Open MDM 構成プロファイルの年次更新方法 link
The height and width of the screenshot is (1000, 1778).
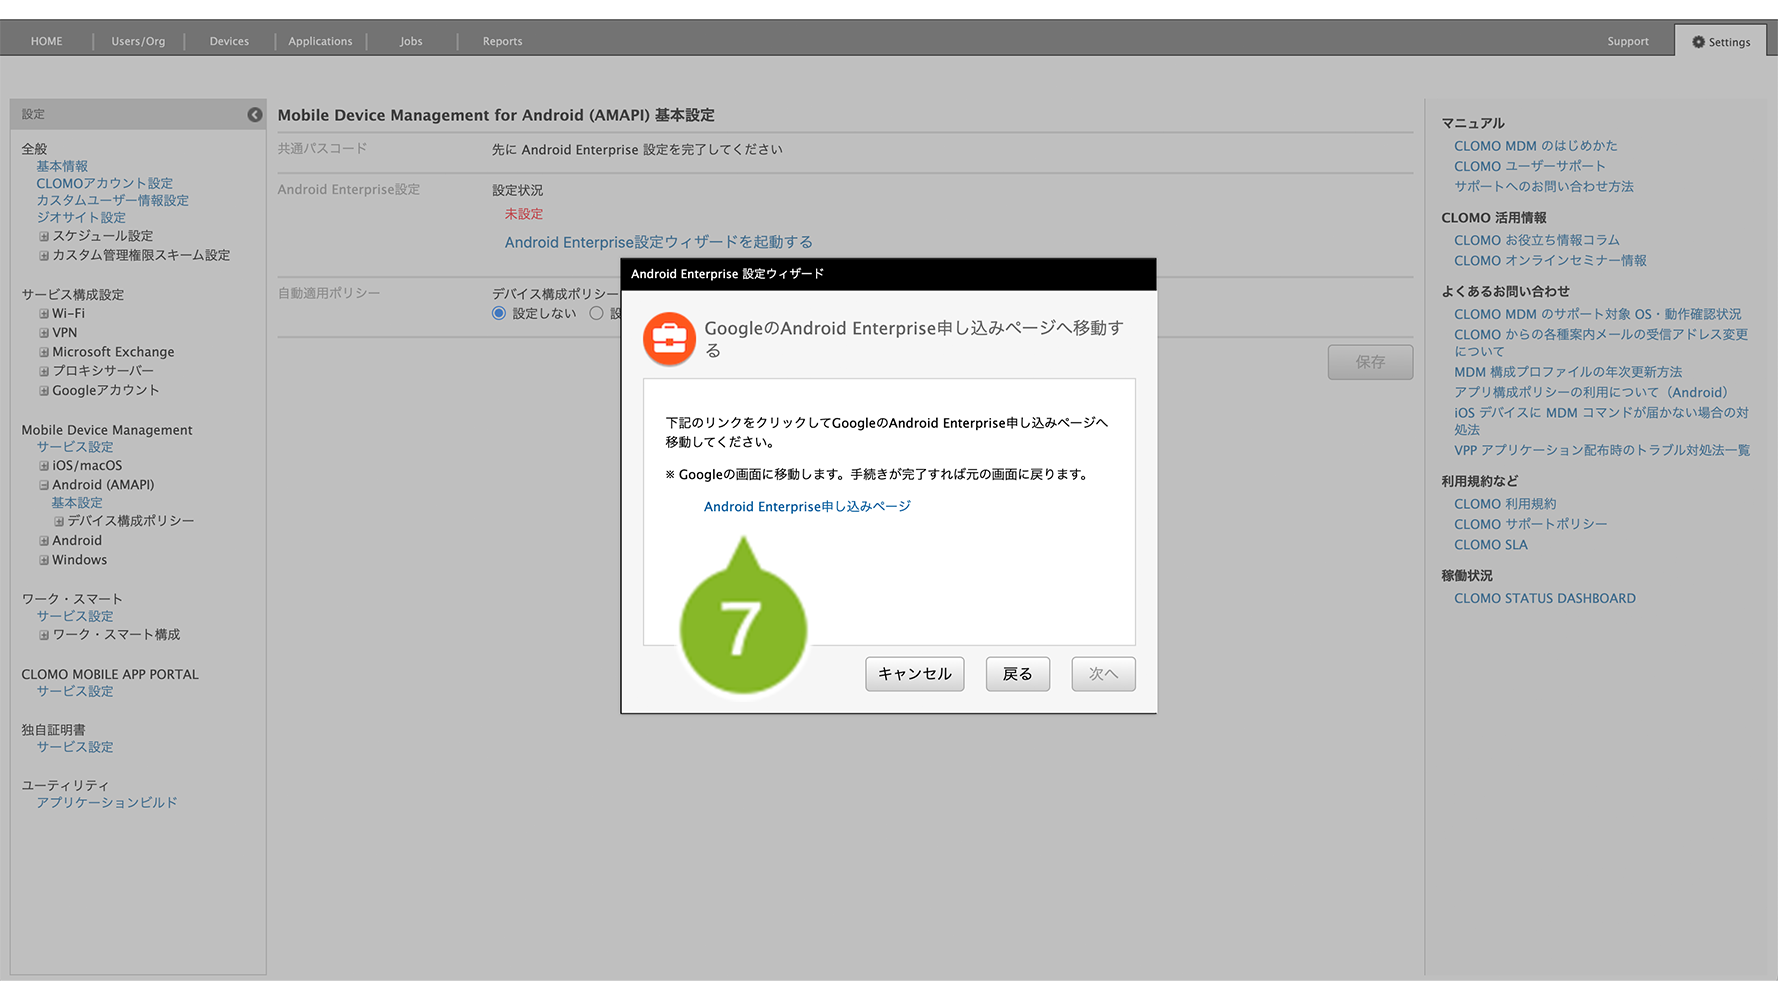[x=1568, y=372]
